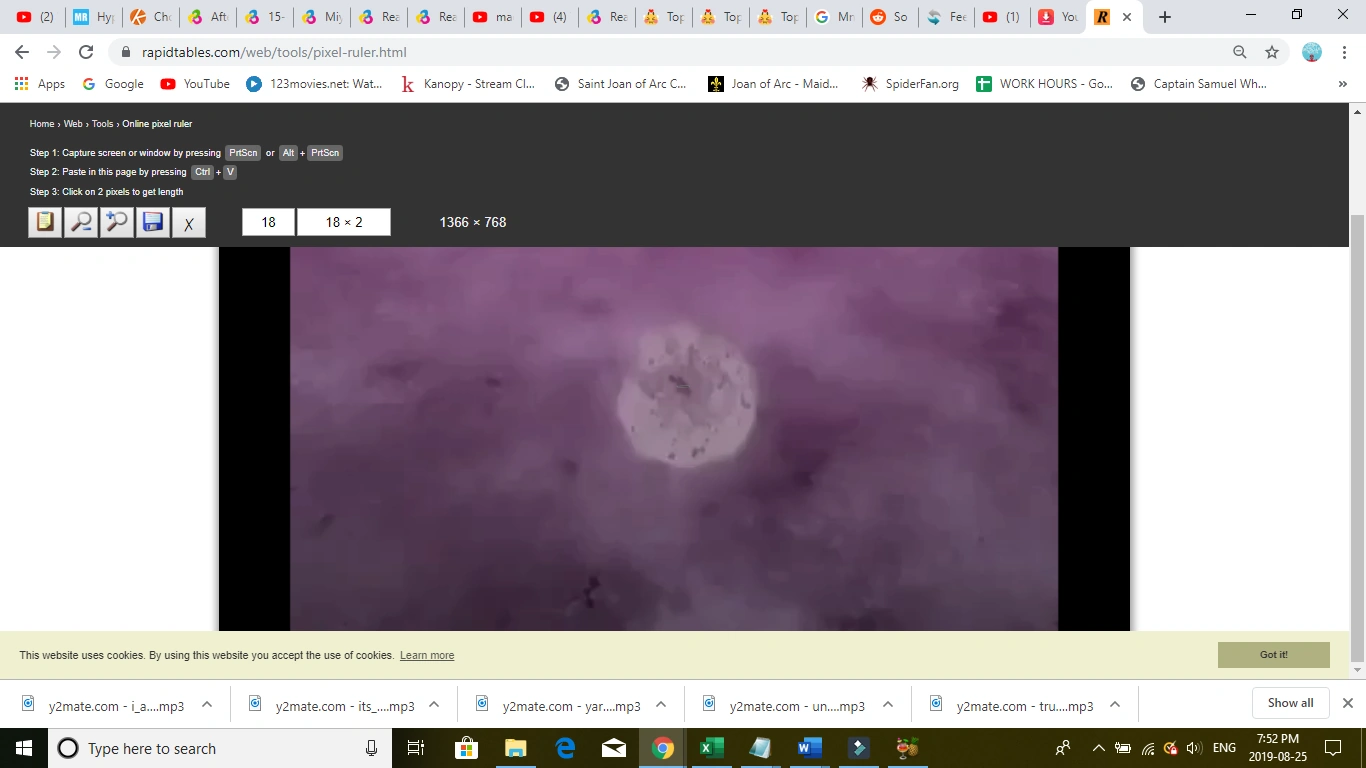This screenshot has width=1366, height=768.
Task: Open the clock showing 7:52 PM
Action: tap(1278, 748)
